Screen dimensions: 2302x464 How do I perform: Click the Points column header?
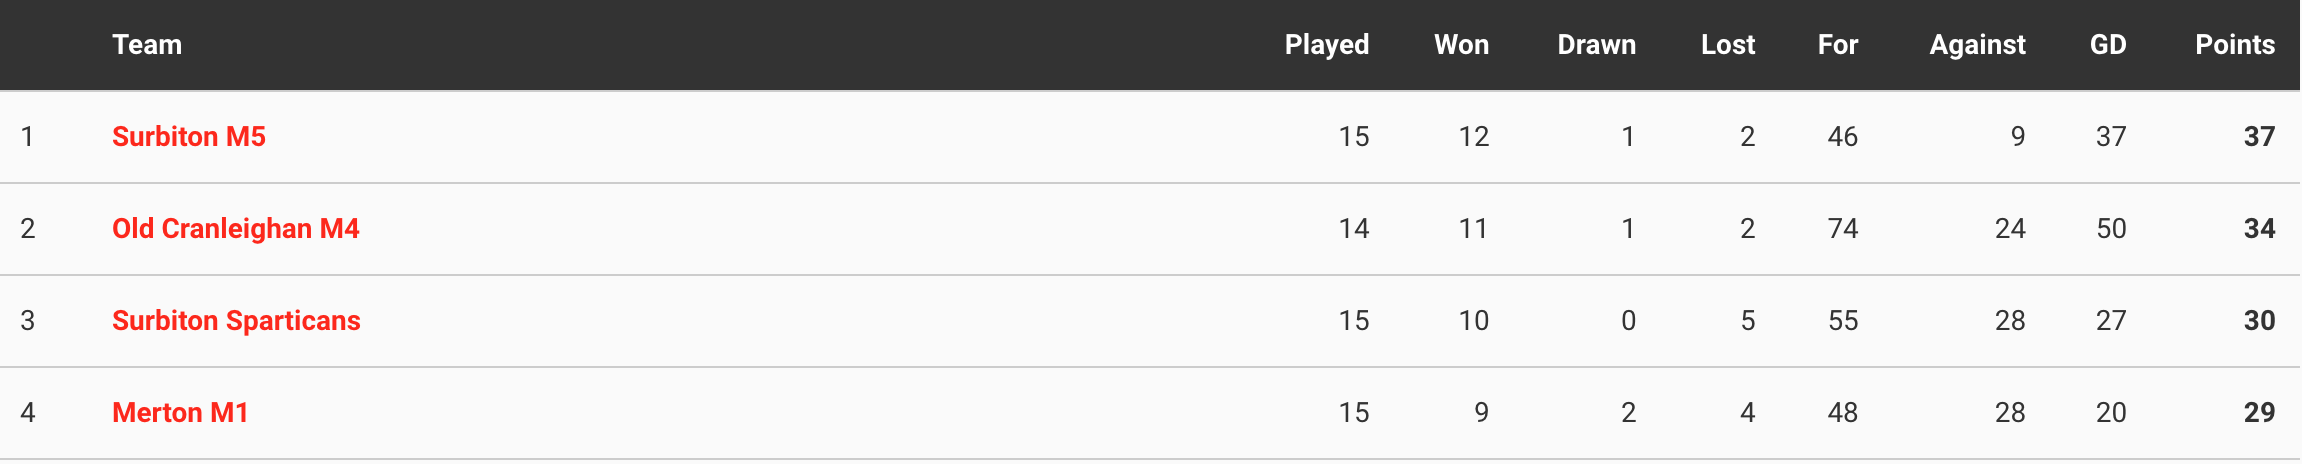click(2235, 45)
